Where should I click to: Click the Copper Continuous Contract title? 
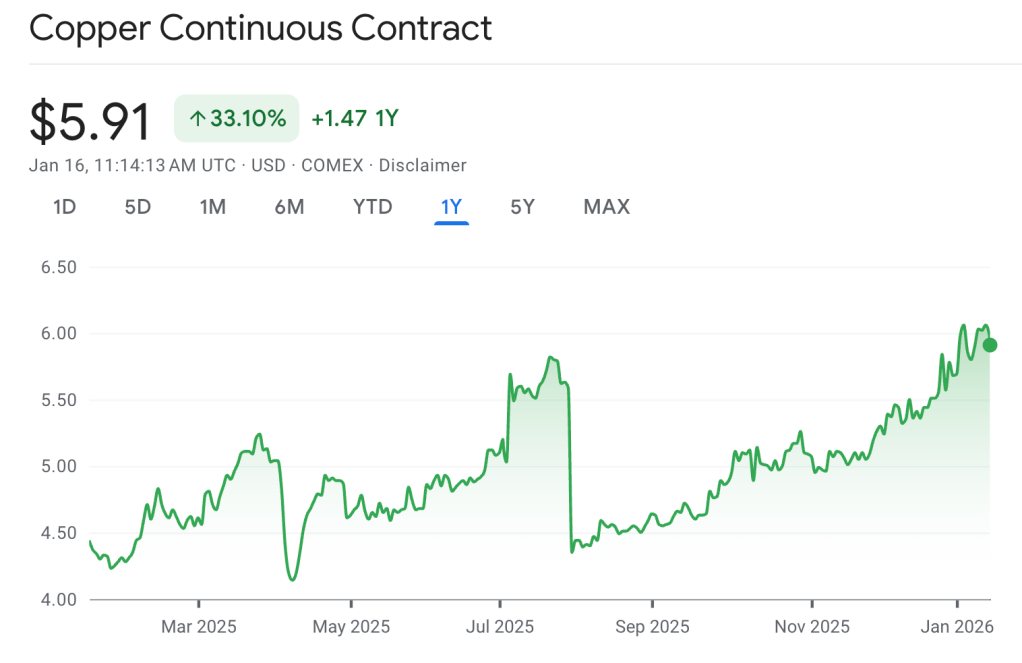260,28
